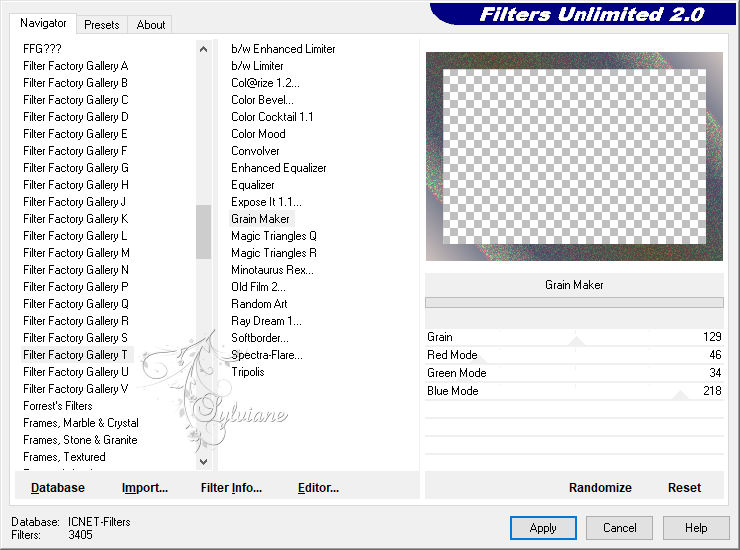Choose the Enhanced Equalizer filter
Viewport: 740px width, 550px height.
pos(279,168)
